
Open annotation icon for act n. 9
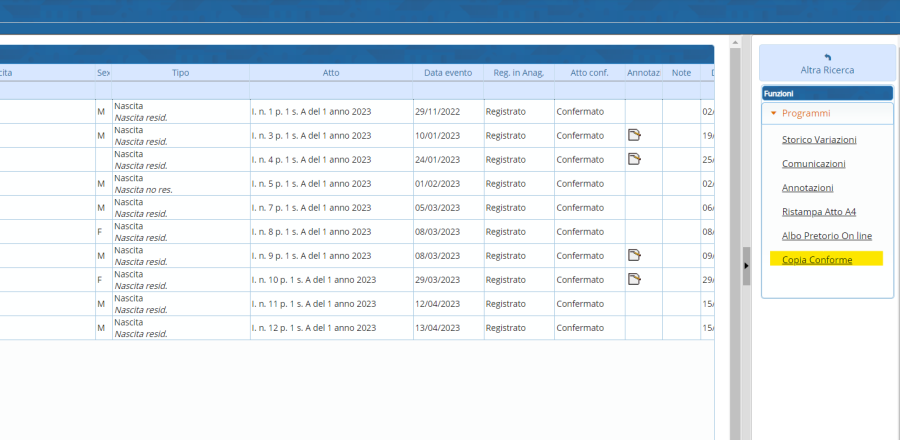point(634,255)
